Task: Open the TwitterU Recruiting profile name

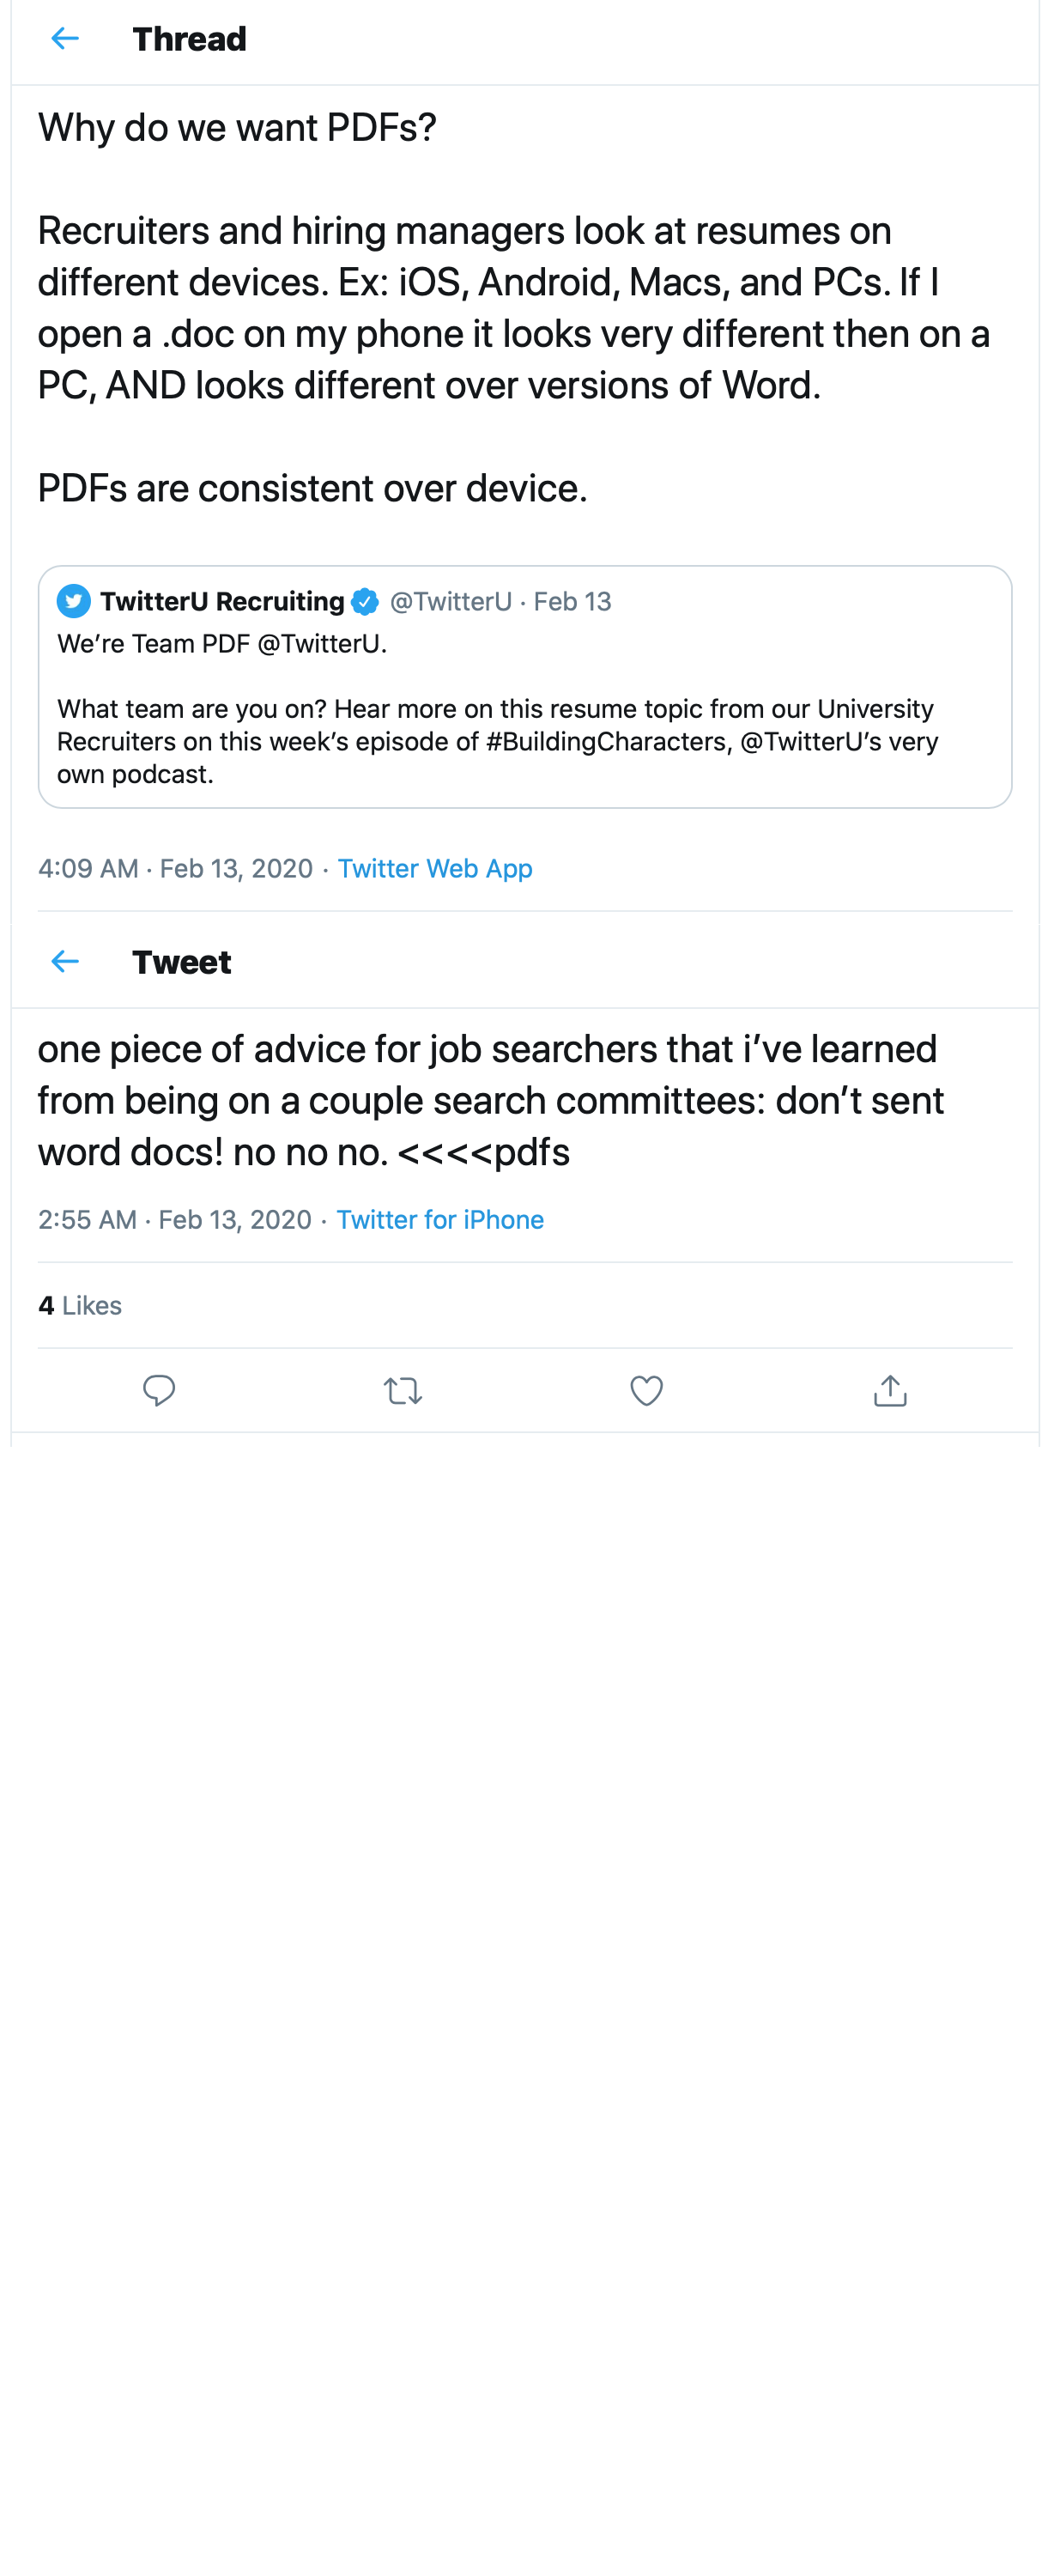Action: click(222, 601)
